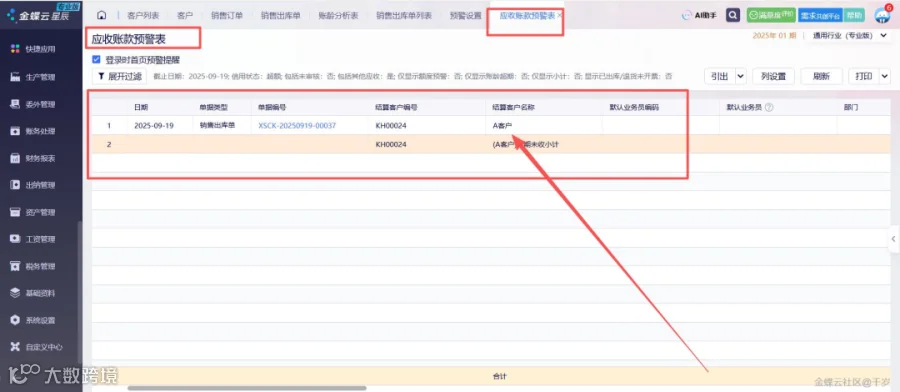
Task: Expand the 打印 print dropdown arrow
Action: (x=884, y=76)
